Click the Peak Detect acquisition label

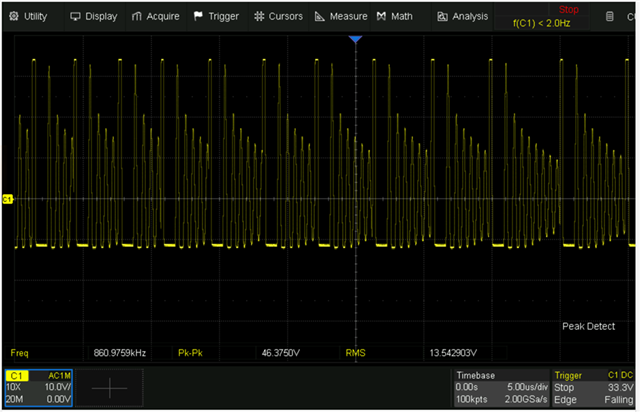(x=589, y=326)
